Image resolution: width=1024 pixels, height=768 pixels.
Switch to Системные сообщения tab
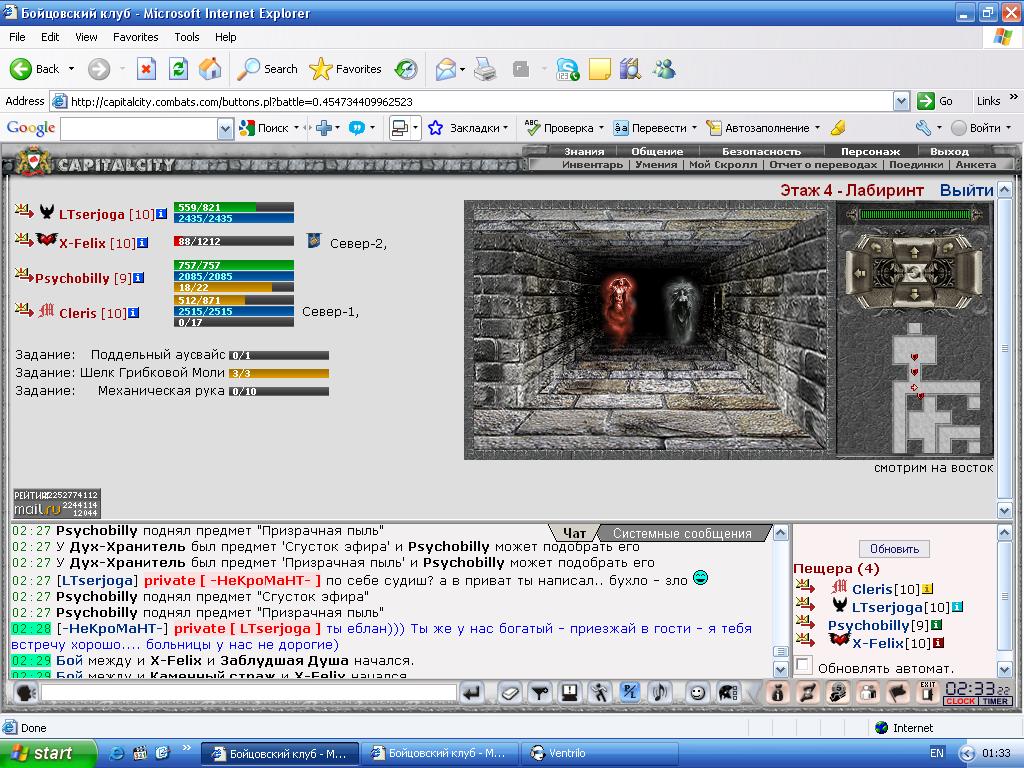pos(682,534)
